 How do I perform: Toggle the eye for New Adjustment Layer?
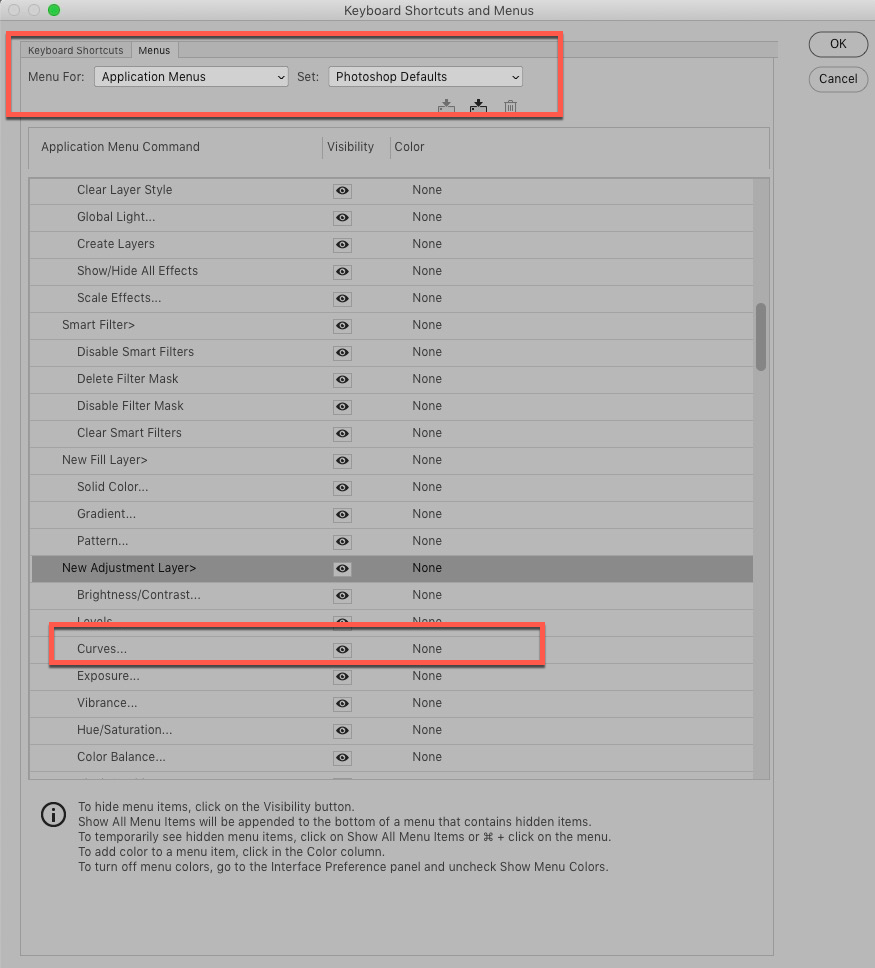pyautogui.click(x=342, y=569)
